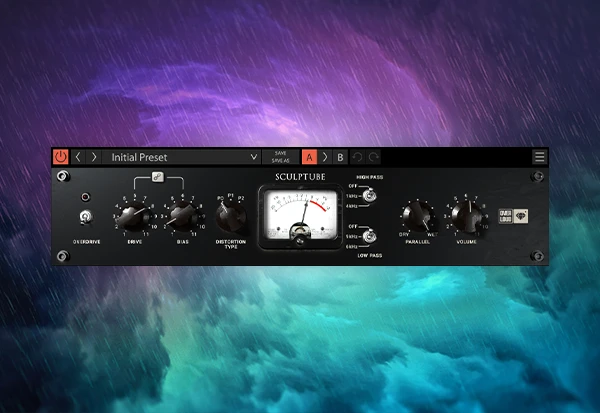The image size is (600, 413).
Task: Select the B state slot
Action: point(340,157)
